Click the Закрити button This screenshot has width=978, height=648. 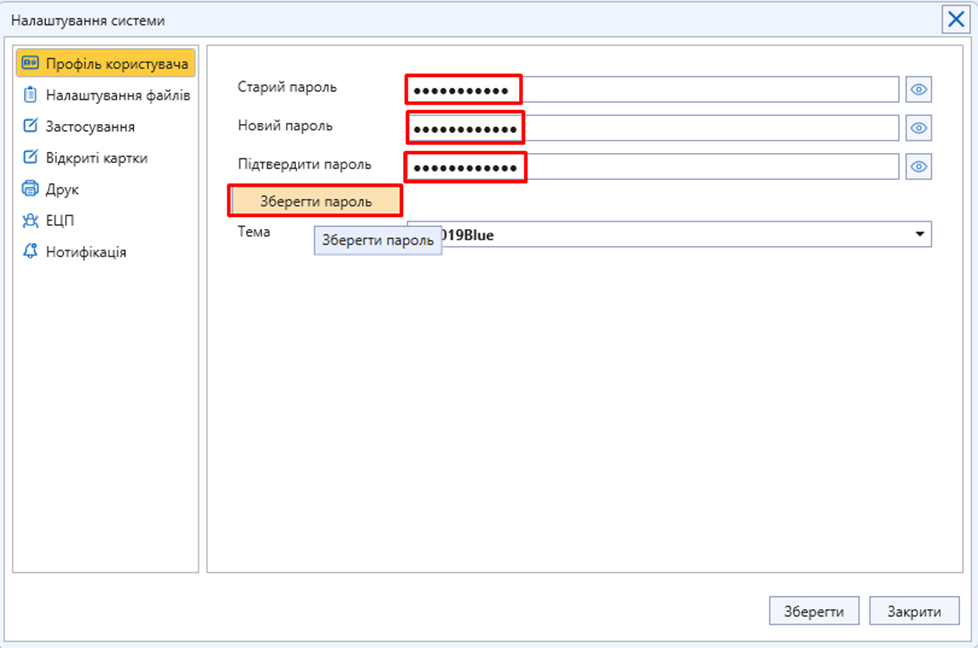coord(915,612)
